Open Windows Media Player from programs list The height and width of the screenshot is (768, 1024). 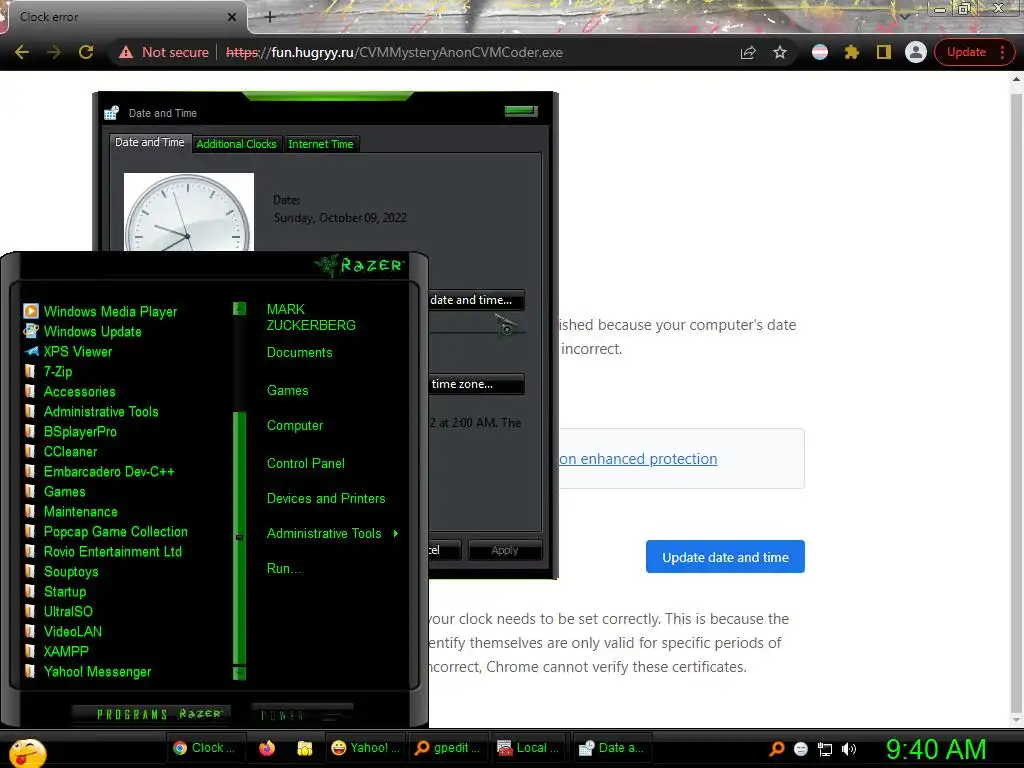click(100, 312)
